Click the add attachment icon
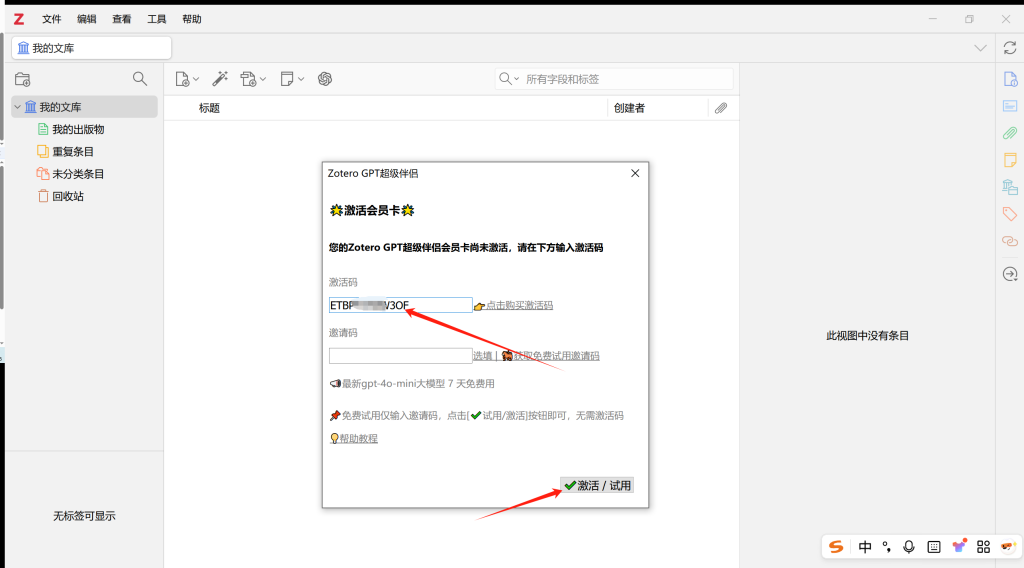This screenshot has height=568, width=1024. (248, 79)
